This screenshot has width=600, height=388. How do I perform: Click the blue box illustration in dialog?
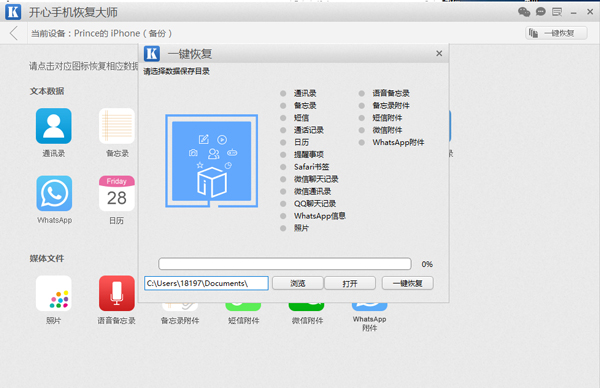click(x=212, y=161)
